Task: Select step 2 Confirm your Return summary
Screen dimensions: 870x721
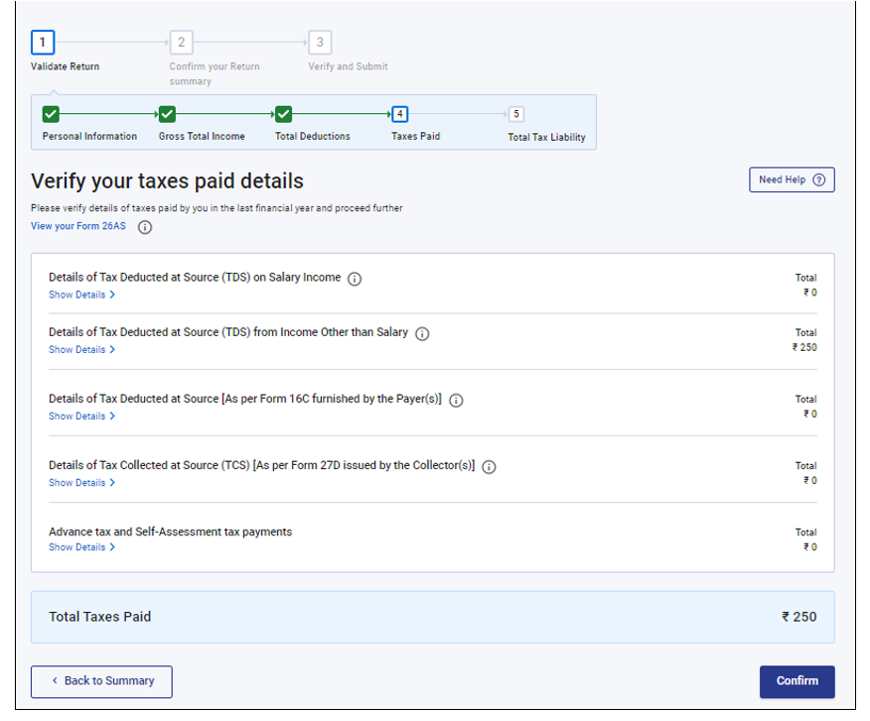Action: click(181, 43)
